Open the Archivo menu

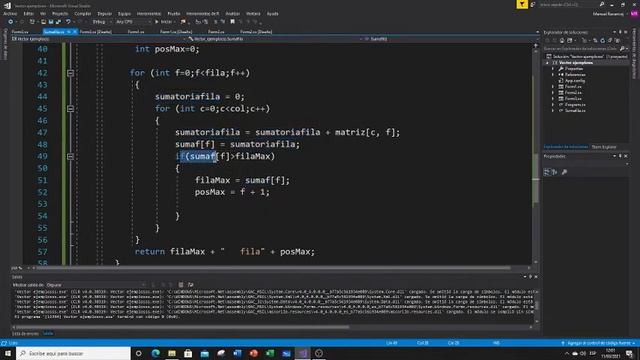(10, 13)
